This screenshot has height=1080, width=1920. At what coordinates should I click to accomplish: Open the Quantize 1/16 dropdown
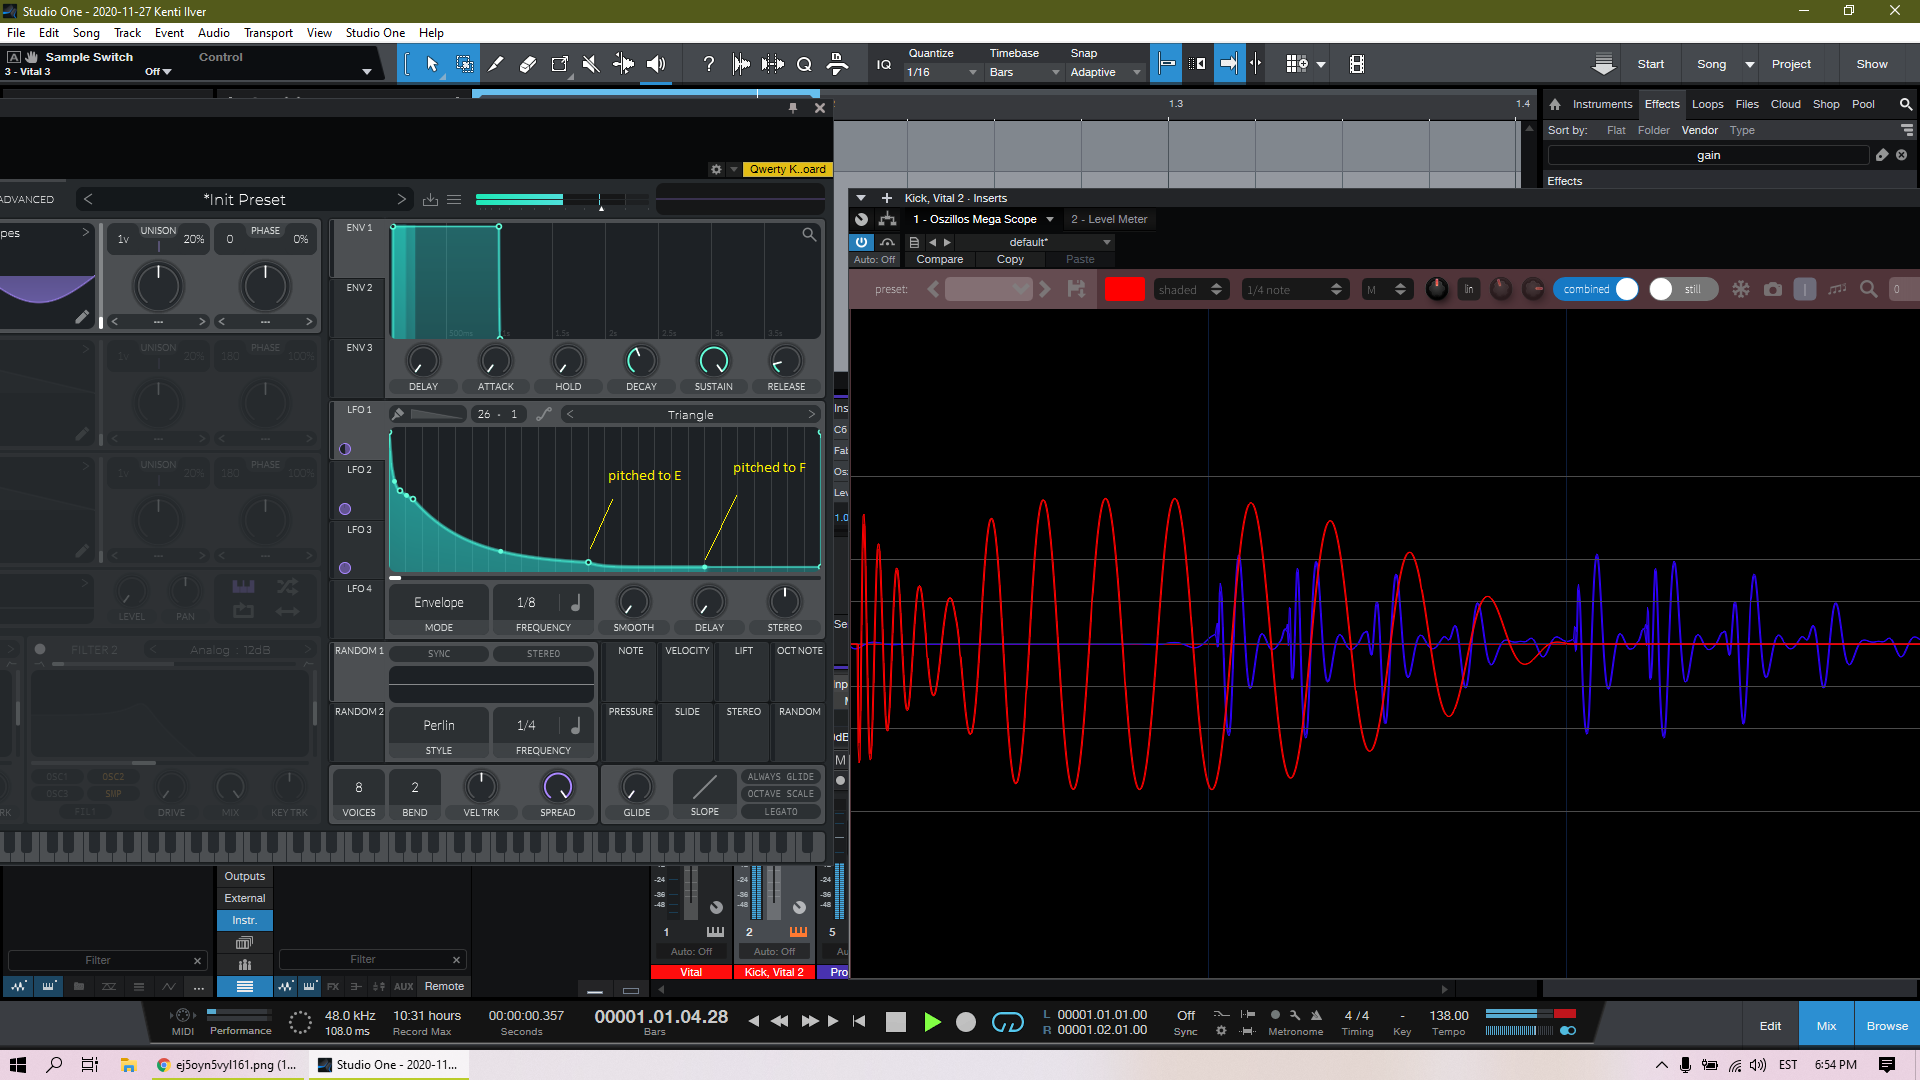click(x=941, y=72)
